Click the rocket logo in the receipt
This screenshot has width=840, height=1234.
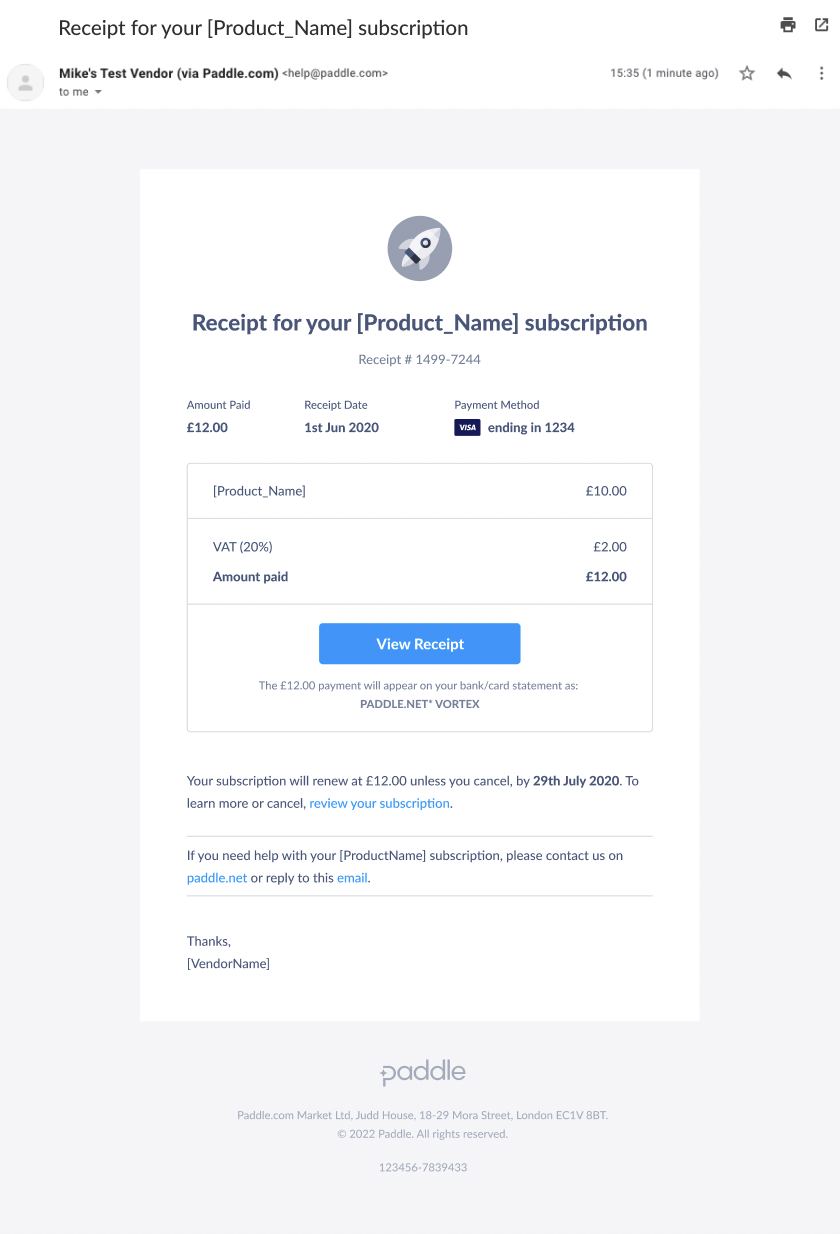click(x=420, y=248)
